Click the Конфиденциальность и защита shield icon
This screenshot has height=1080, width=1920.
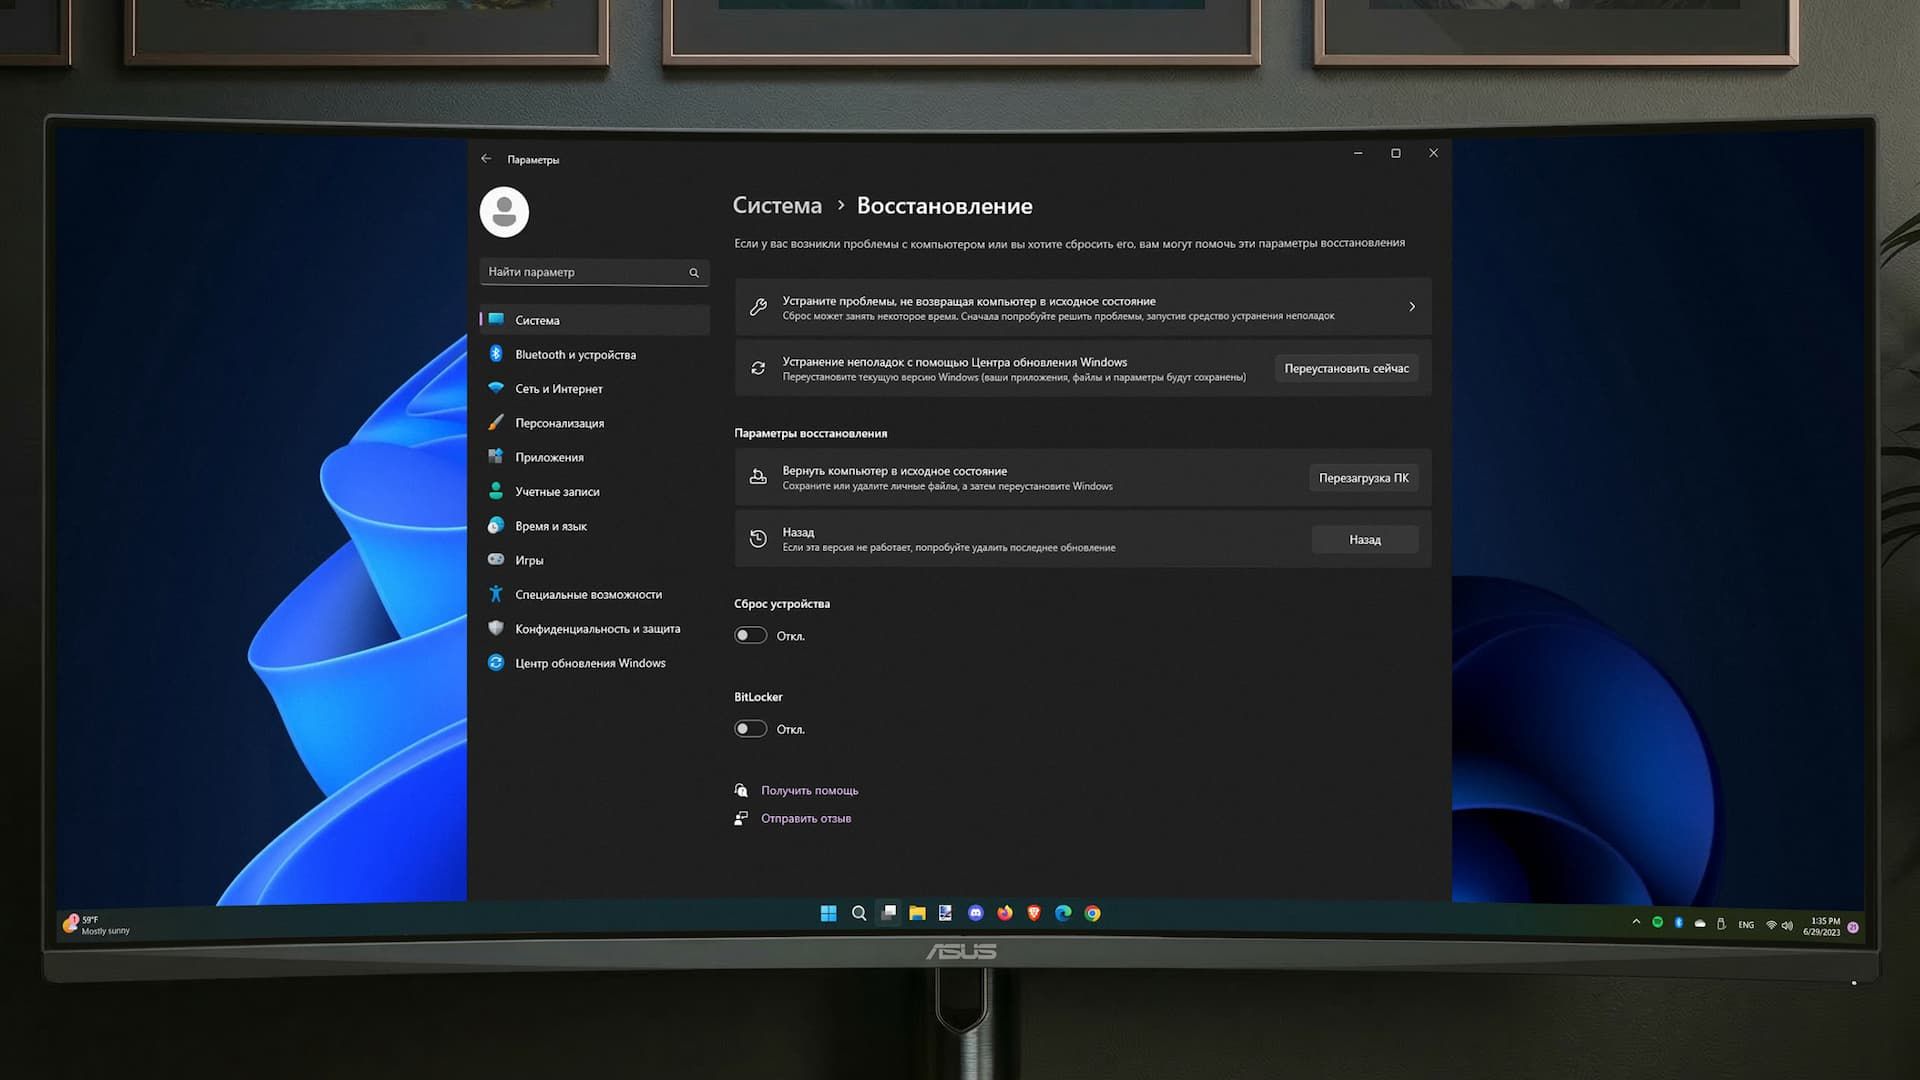click(495, 628)
